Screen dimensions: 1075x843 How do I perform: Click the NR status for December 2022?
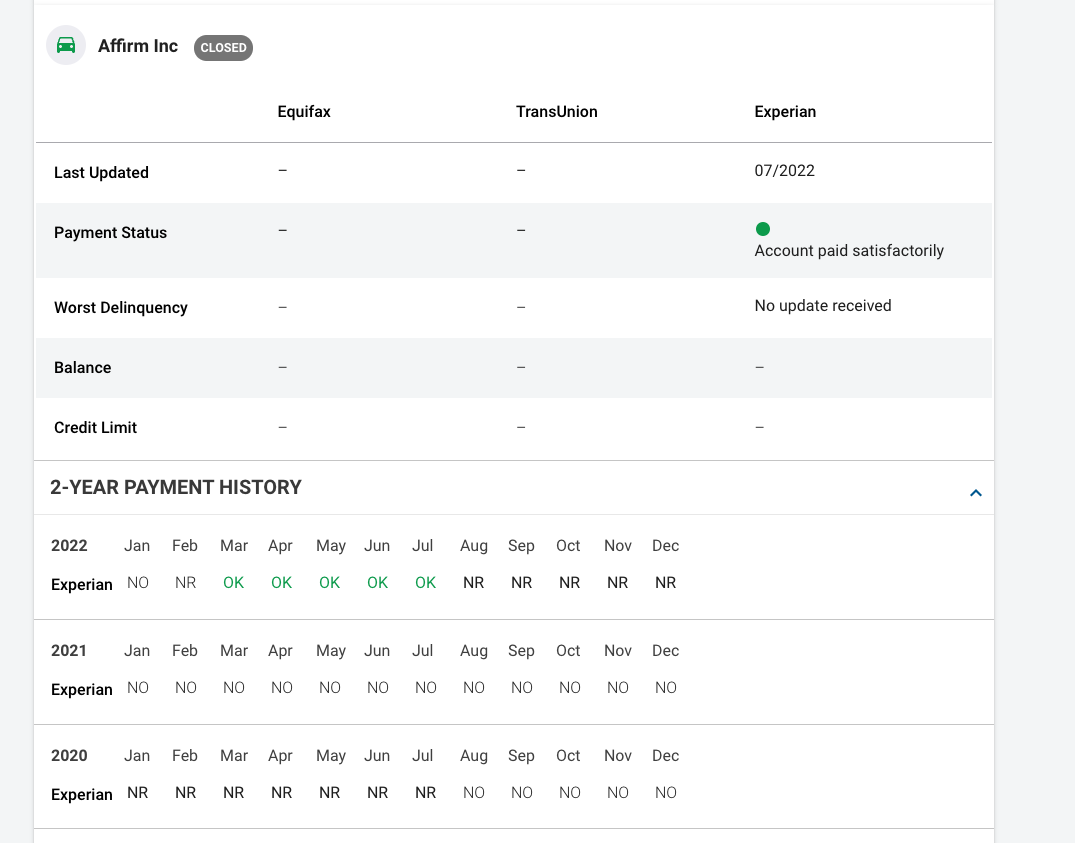[665, 583]
